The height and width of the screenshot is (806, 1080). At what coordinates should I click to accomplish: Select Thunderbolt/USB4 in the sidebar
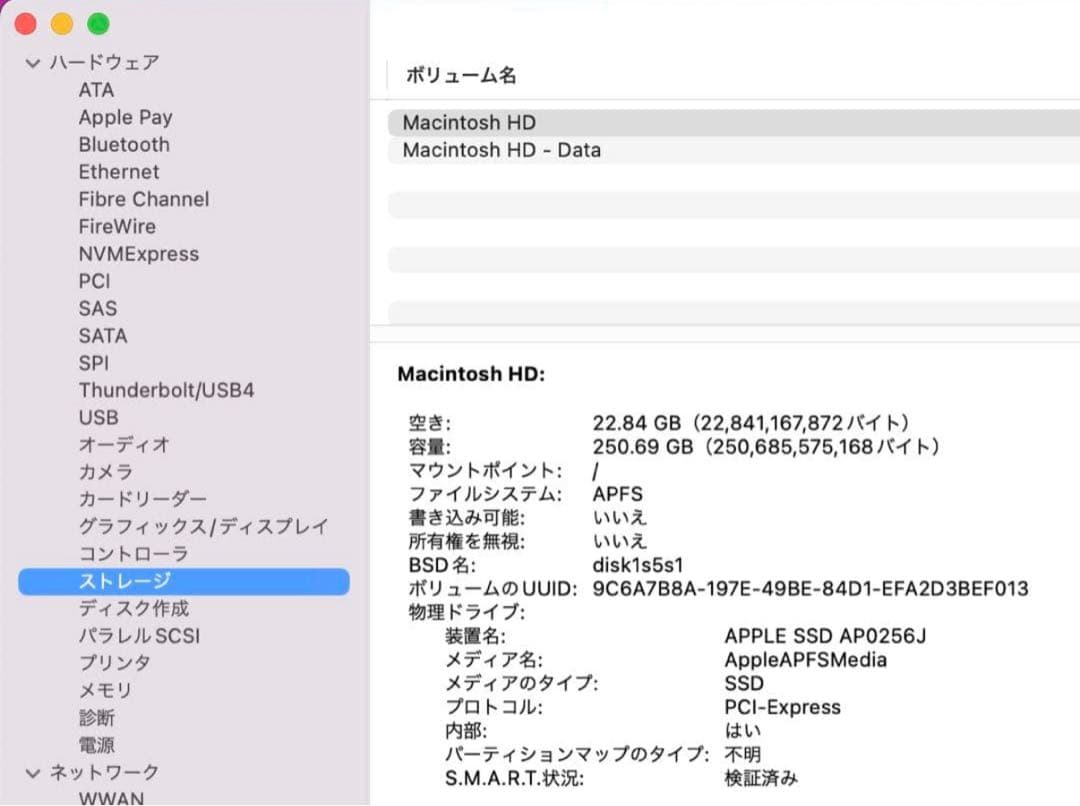[166, 390]
